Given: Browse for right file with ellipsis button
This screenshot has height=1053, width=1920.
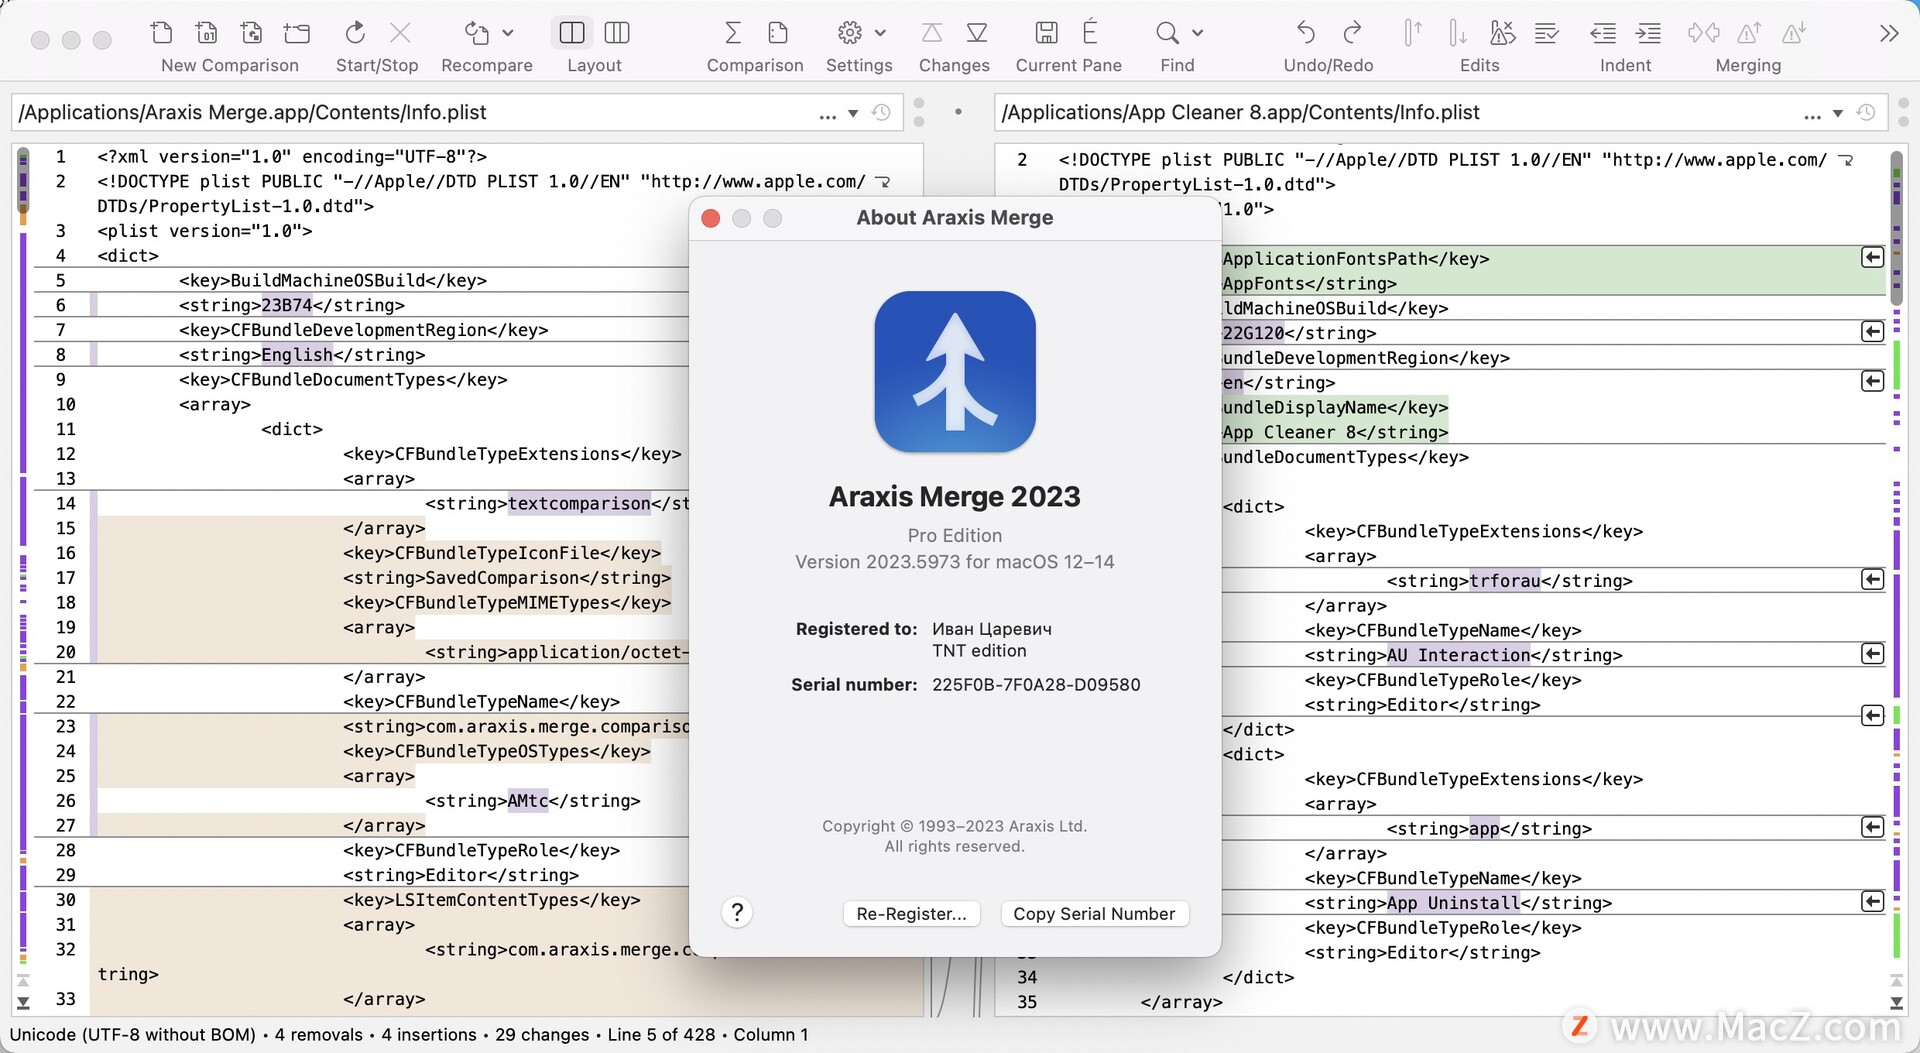Looking at the screenshot, I should point(1813,115).
